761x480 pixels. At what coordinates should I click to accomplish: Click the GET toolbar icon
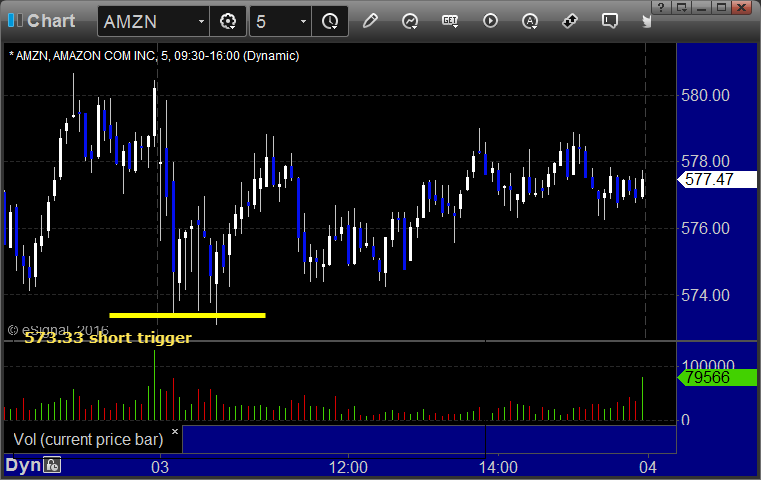(x=450, y=21)
